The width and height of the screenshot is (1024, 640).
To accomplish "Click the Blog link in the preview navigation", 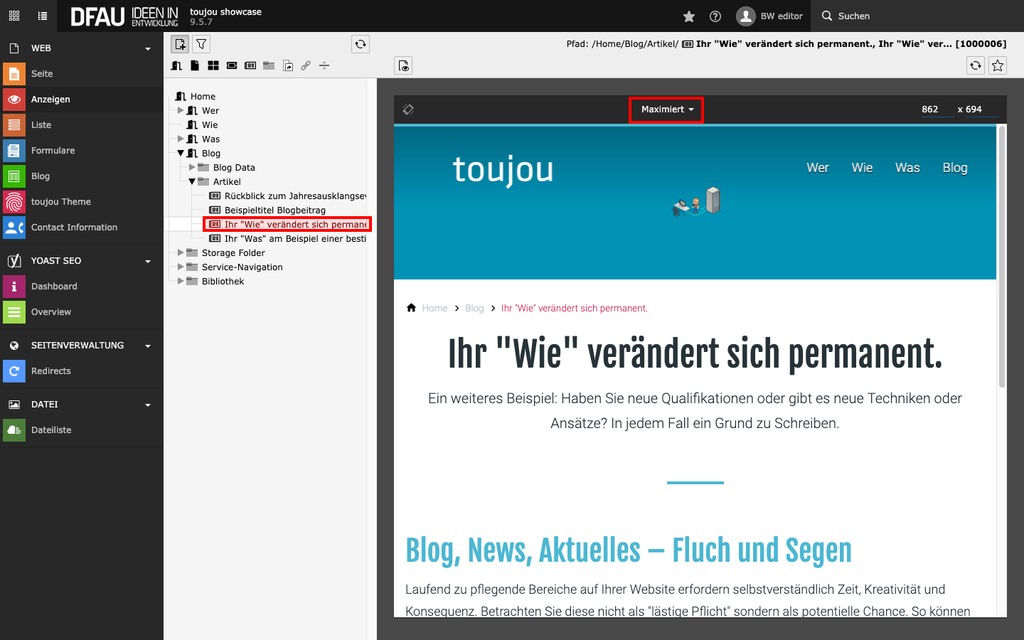I will pos(954,168).
